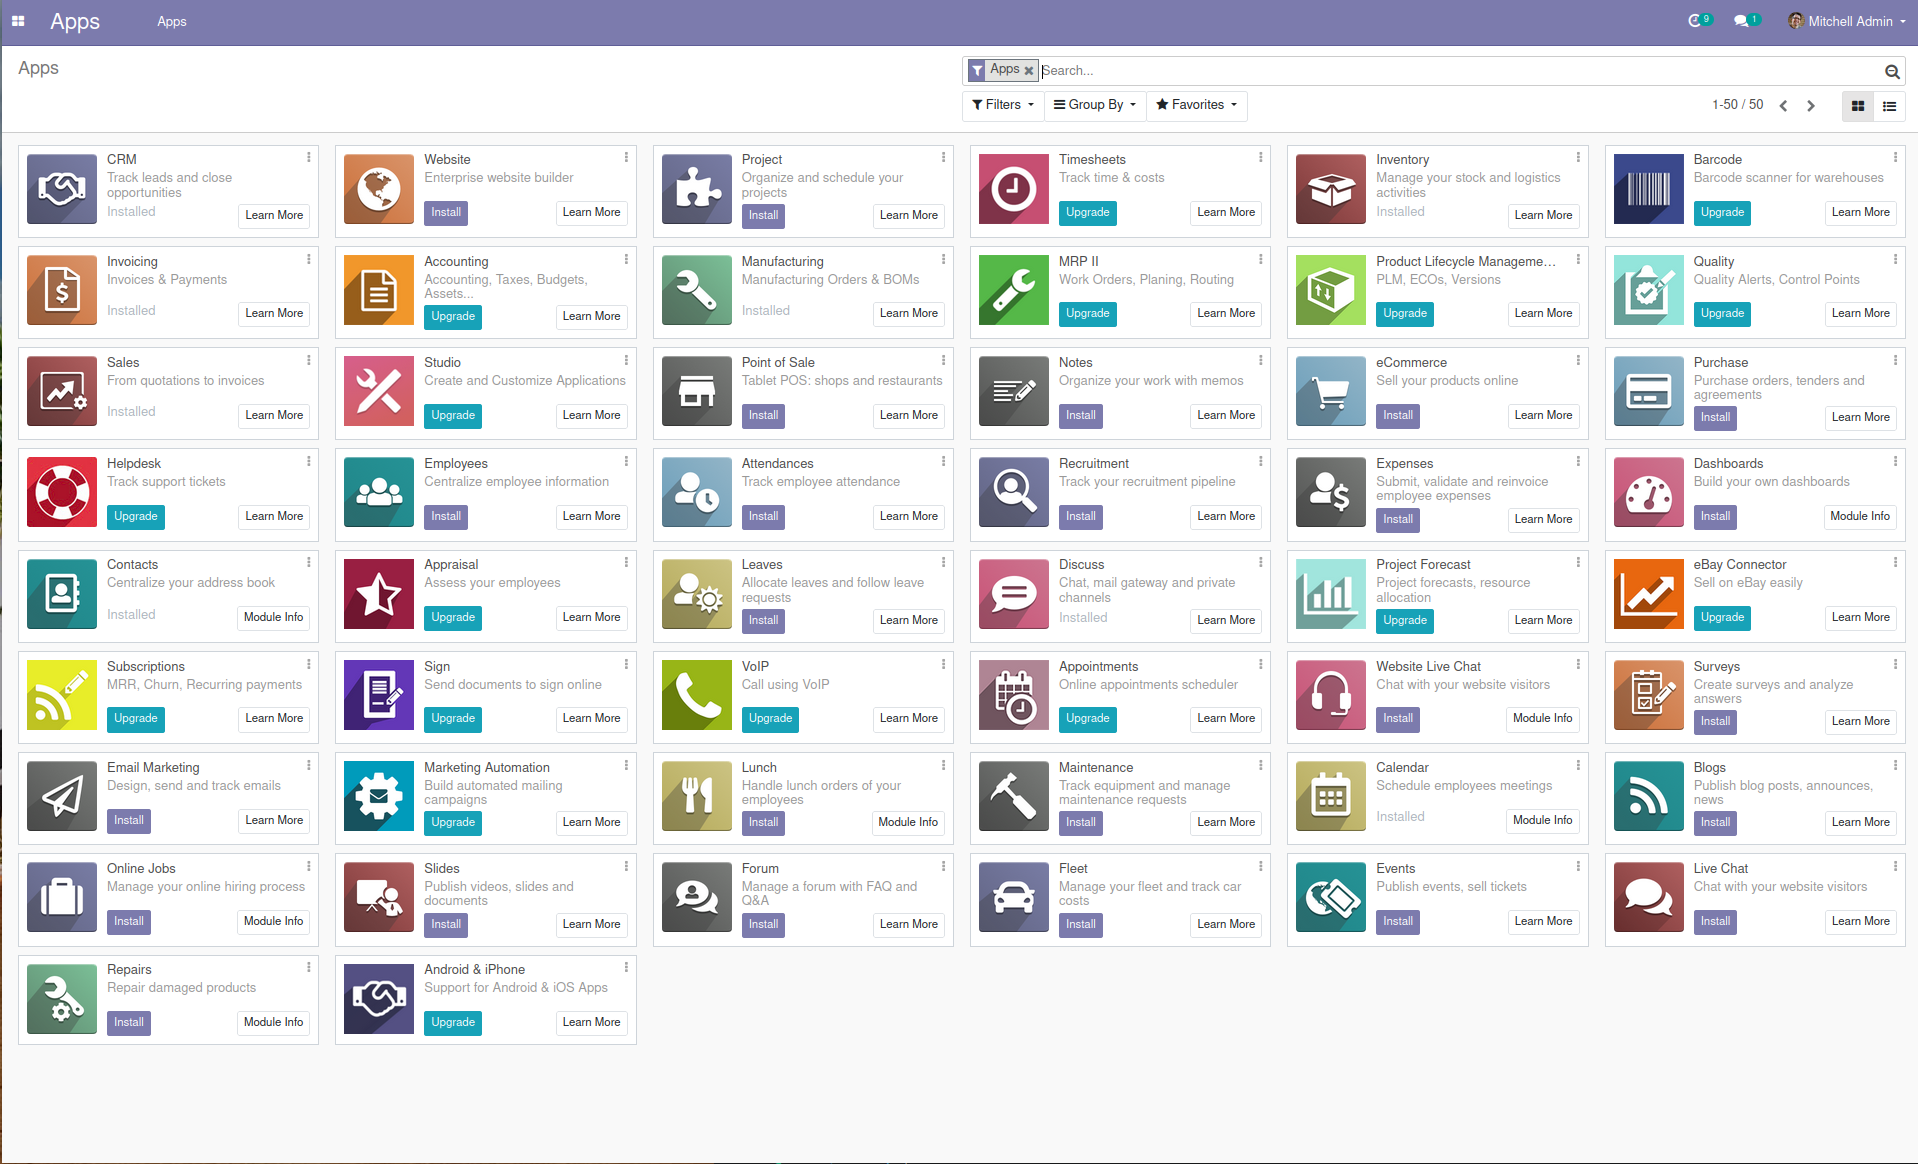The image size is (1918, 1164).
Task: Open the Favorites menu
Action: (x=1195, y=104)
